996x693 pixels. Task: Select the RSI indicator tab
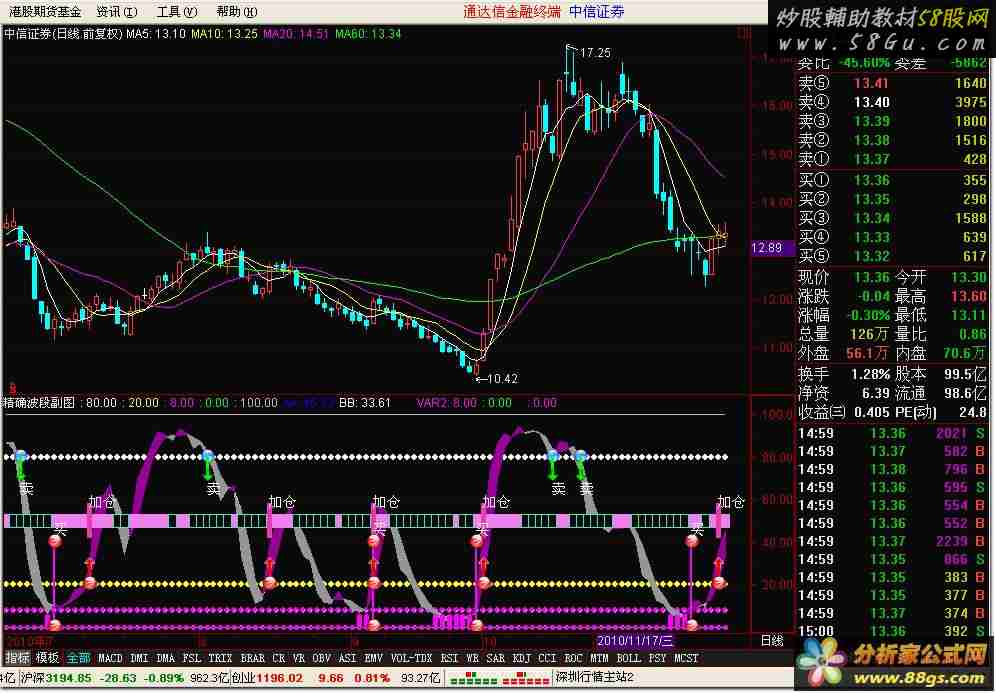click(449, 658)
